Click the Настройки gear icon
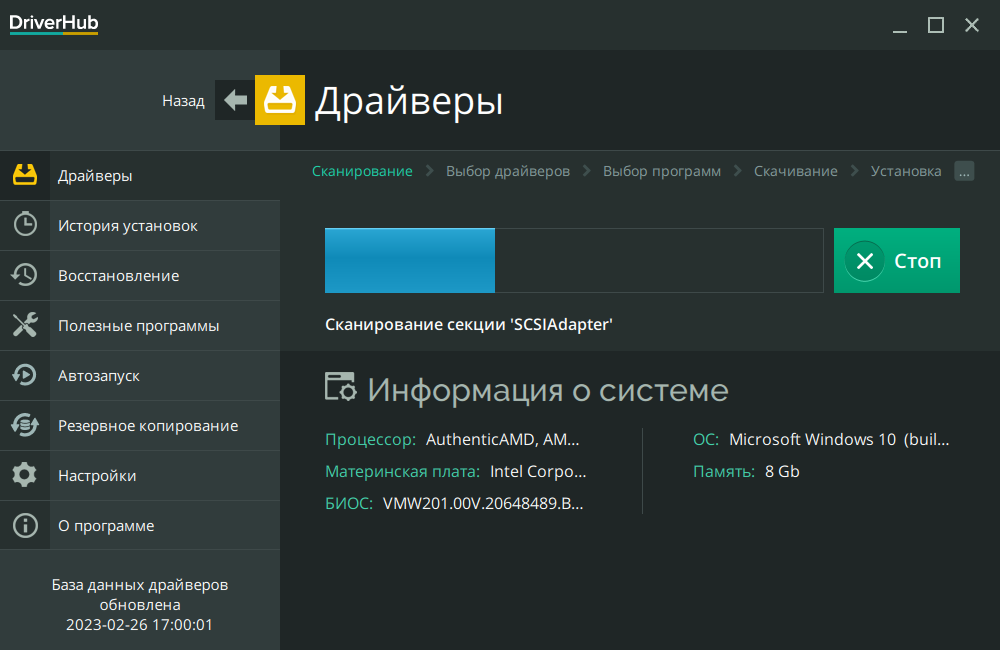The image size is (1000, 650). point(25,475)
